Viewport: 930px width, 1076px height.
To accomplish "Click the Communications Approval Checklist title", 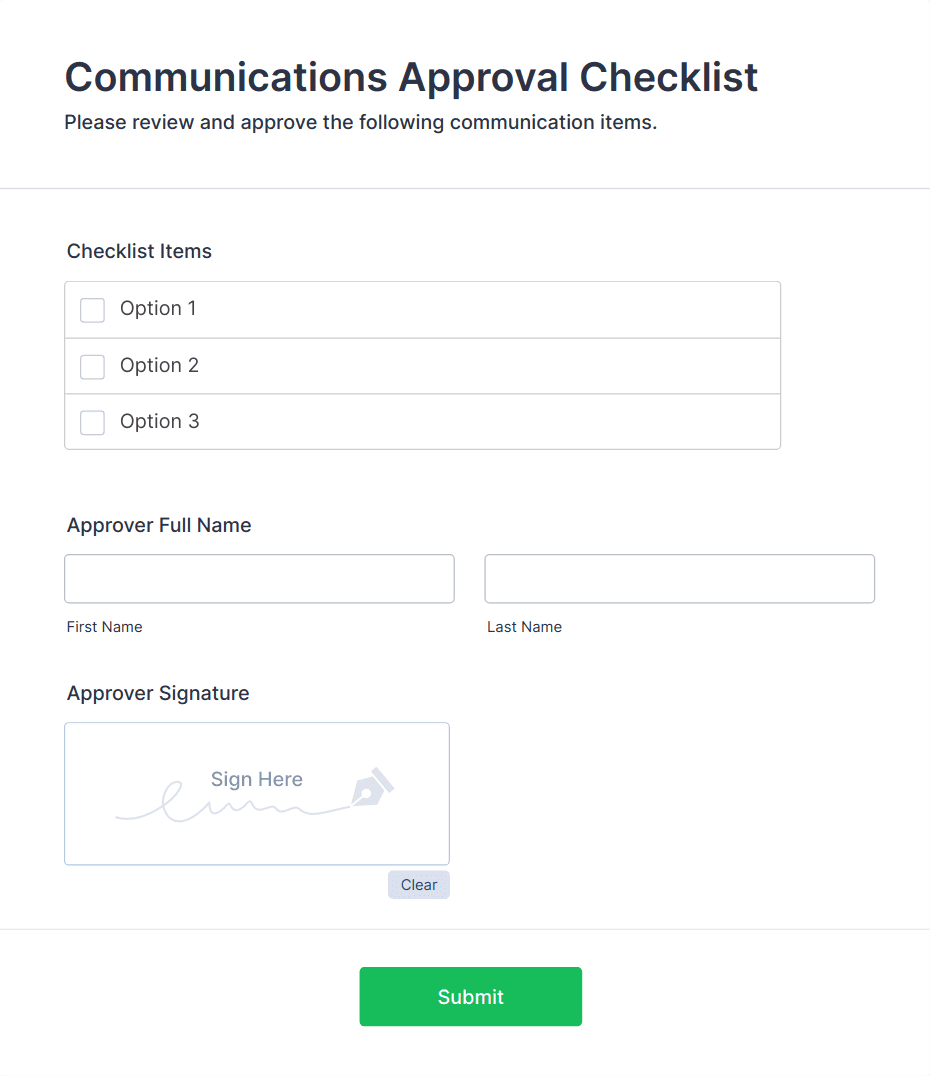I will (411, 77).
